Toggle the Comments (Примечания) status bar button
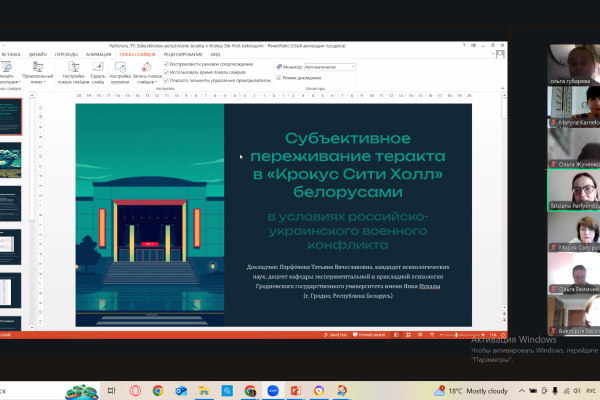 pos(369,335)
